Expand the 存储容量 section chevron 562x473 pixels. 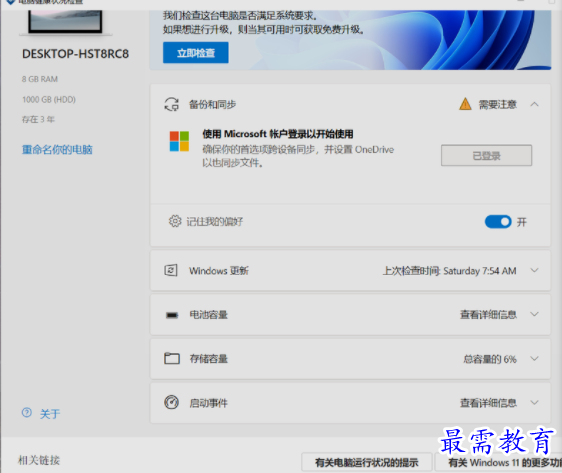click(x=534, y=359)
